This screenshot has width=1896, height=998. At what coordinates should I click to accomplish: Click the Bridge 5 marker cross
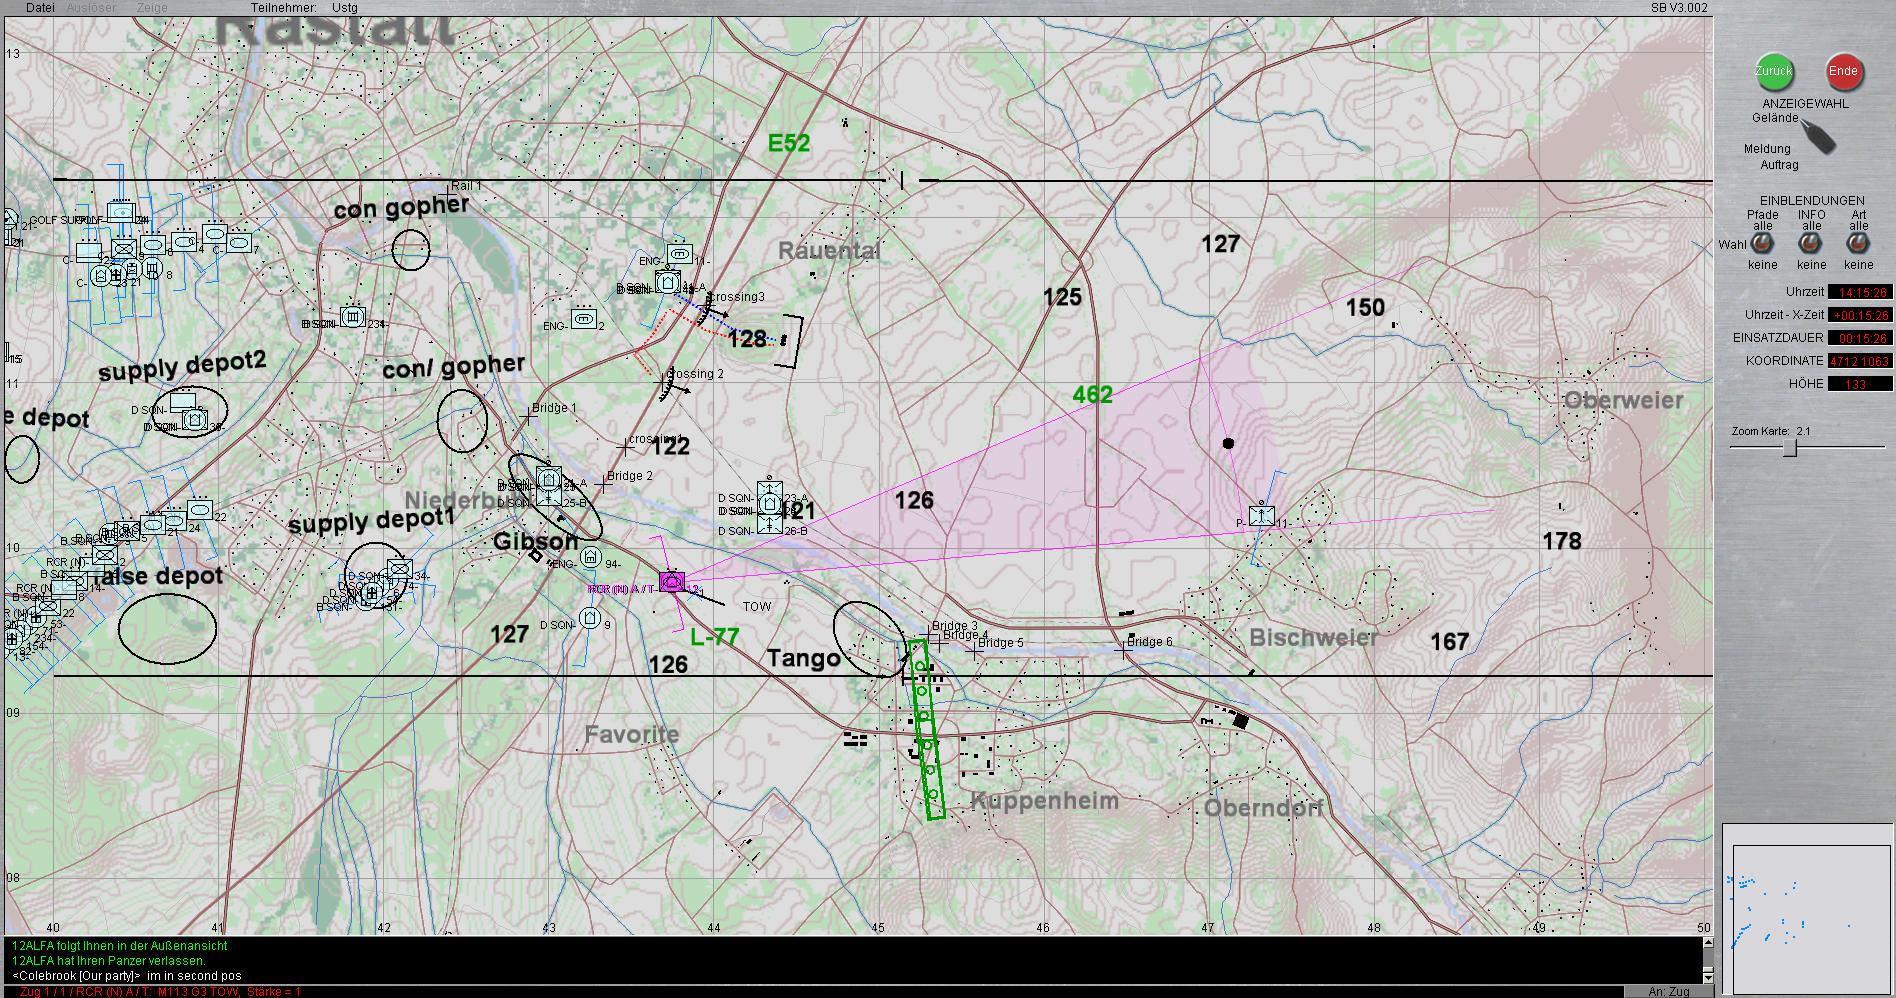pyautogui.click(x=974, y=651)
